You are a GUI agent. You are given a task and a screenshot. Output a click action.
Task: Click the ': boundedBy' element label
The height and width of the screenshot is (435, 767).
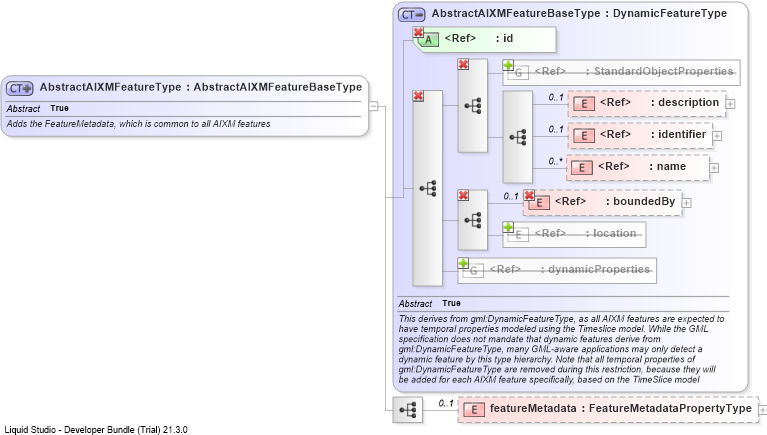[x=640, y=202]
